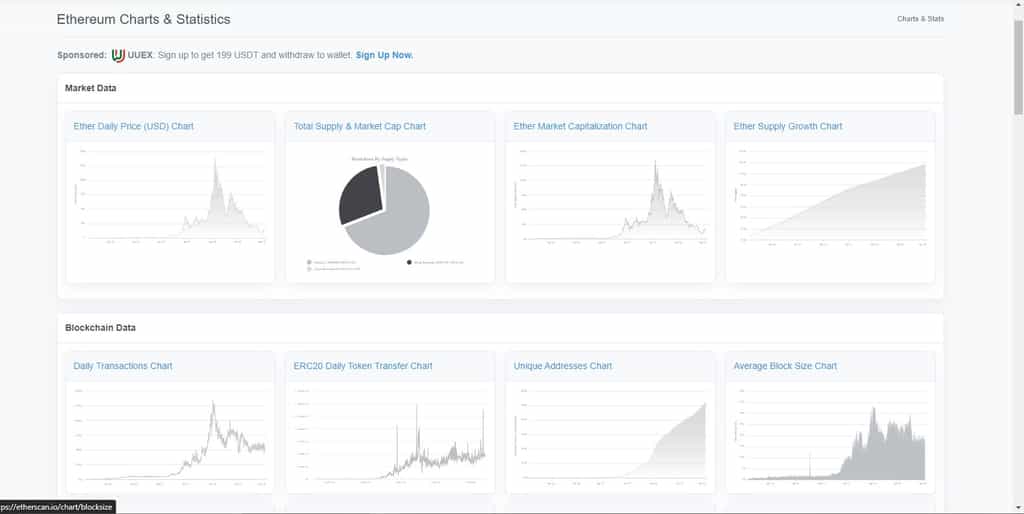This screenshot has height=514, width=1024.
Task: Open Ether Supply Growth Chart link
Action: (788, 126)
